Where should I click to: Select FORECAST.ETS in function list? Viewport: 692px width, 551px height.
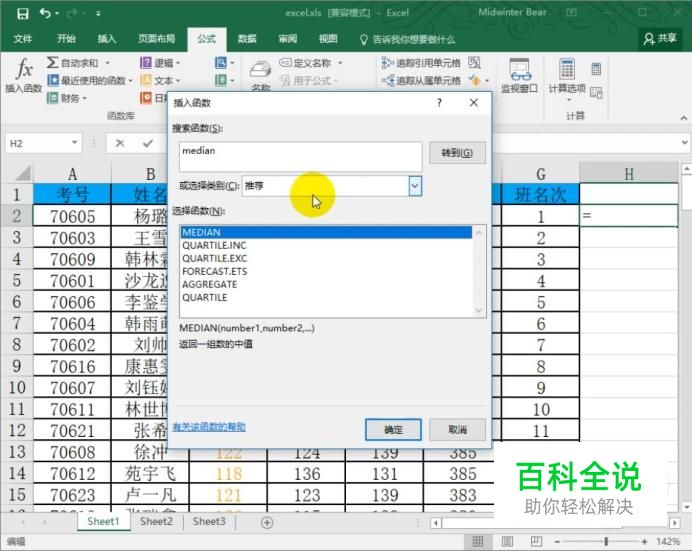point(327,271)
